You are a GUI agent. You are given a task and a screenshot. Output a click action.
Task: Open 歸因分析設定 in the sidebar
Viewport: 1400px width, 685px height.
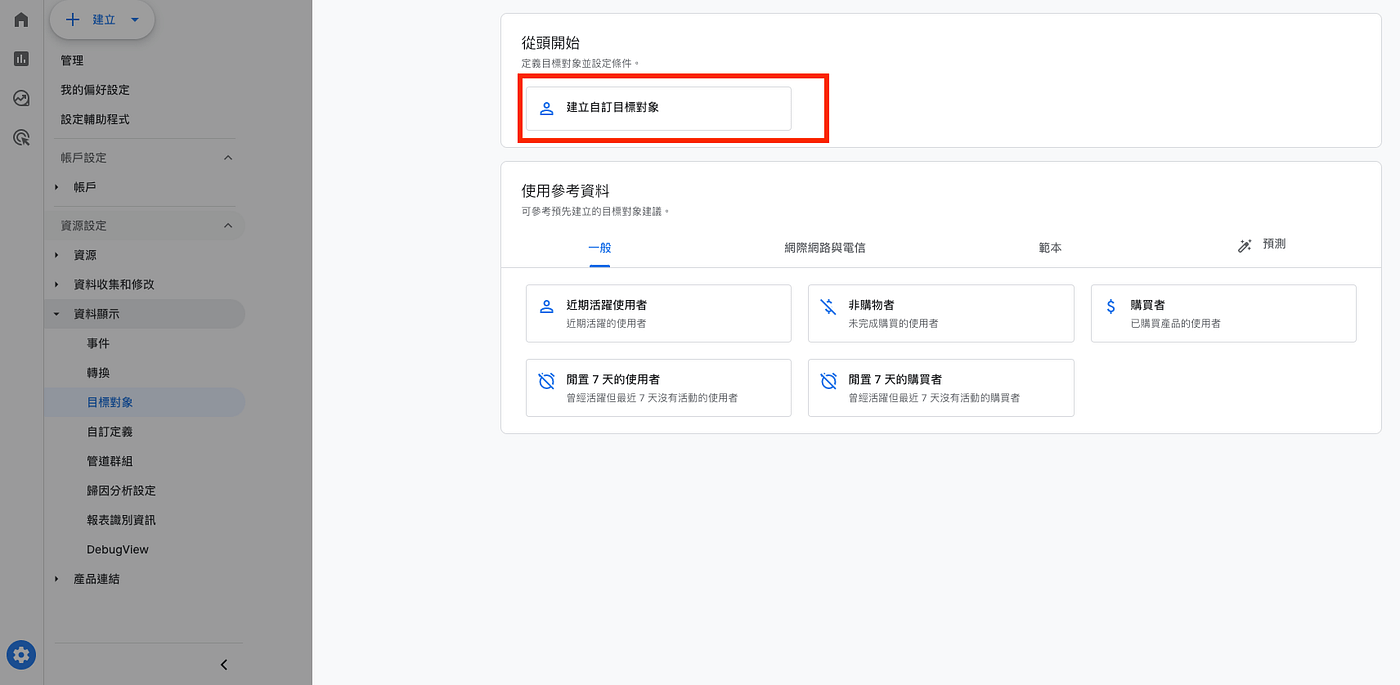(x=121, y=491)
